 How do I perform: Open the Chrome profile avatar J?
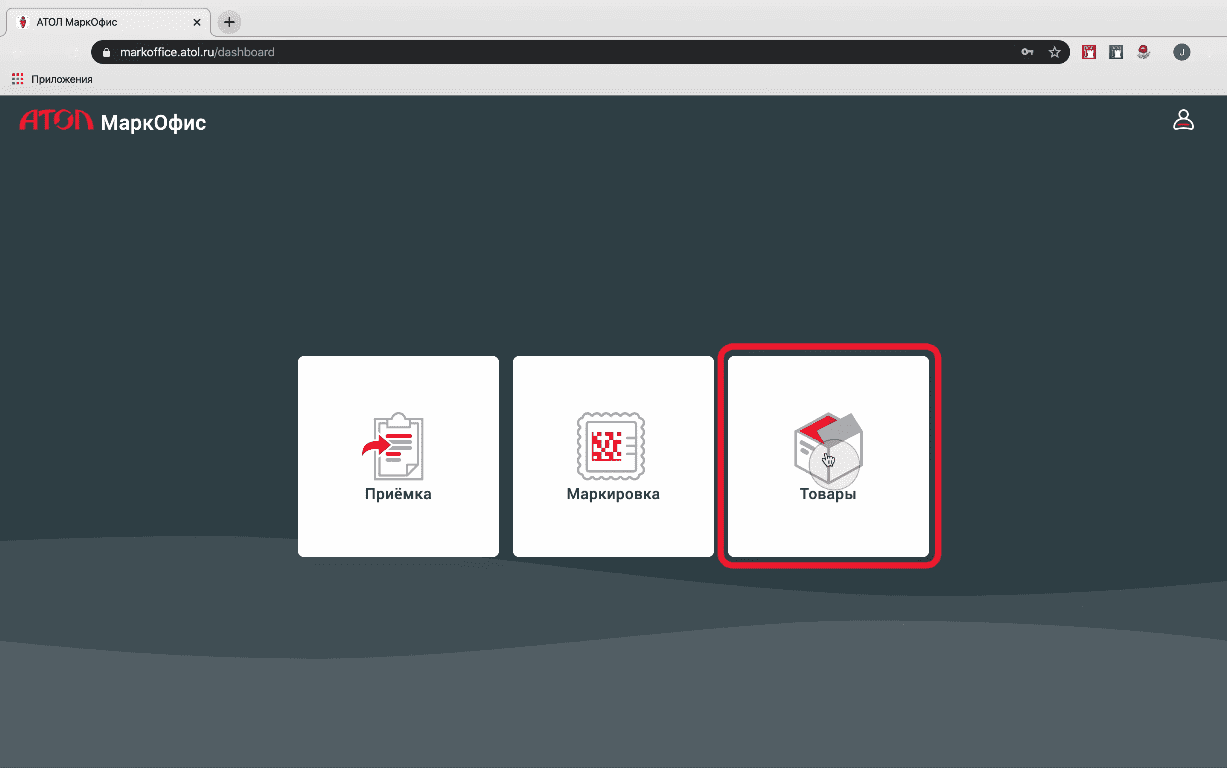tap(1182, 52)
